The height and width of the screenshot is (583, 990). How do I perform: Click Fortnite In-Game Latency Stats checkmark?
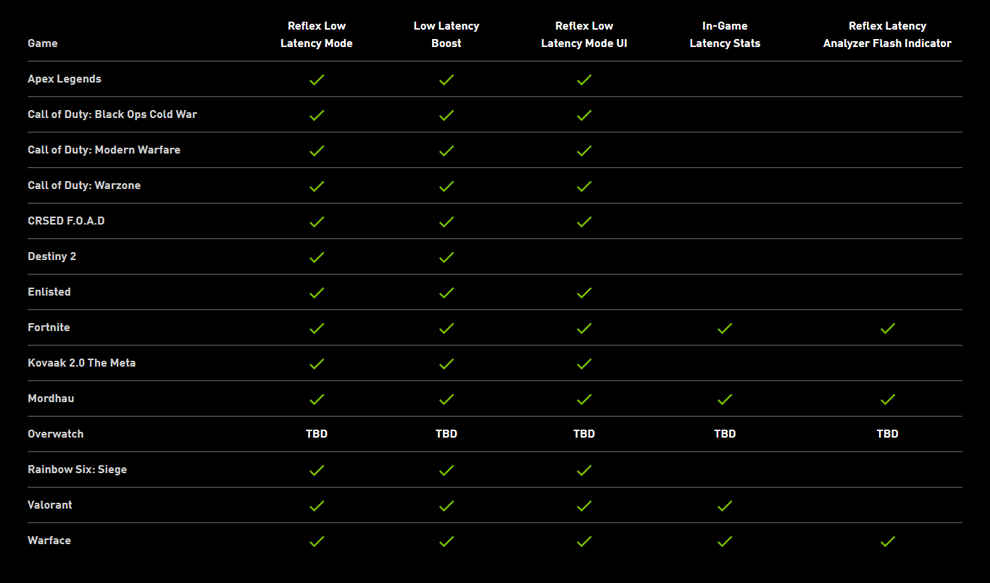click(725, 328)
